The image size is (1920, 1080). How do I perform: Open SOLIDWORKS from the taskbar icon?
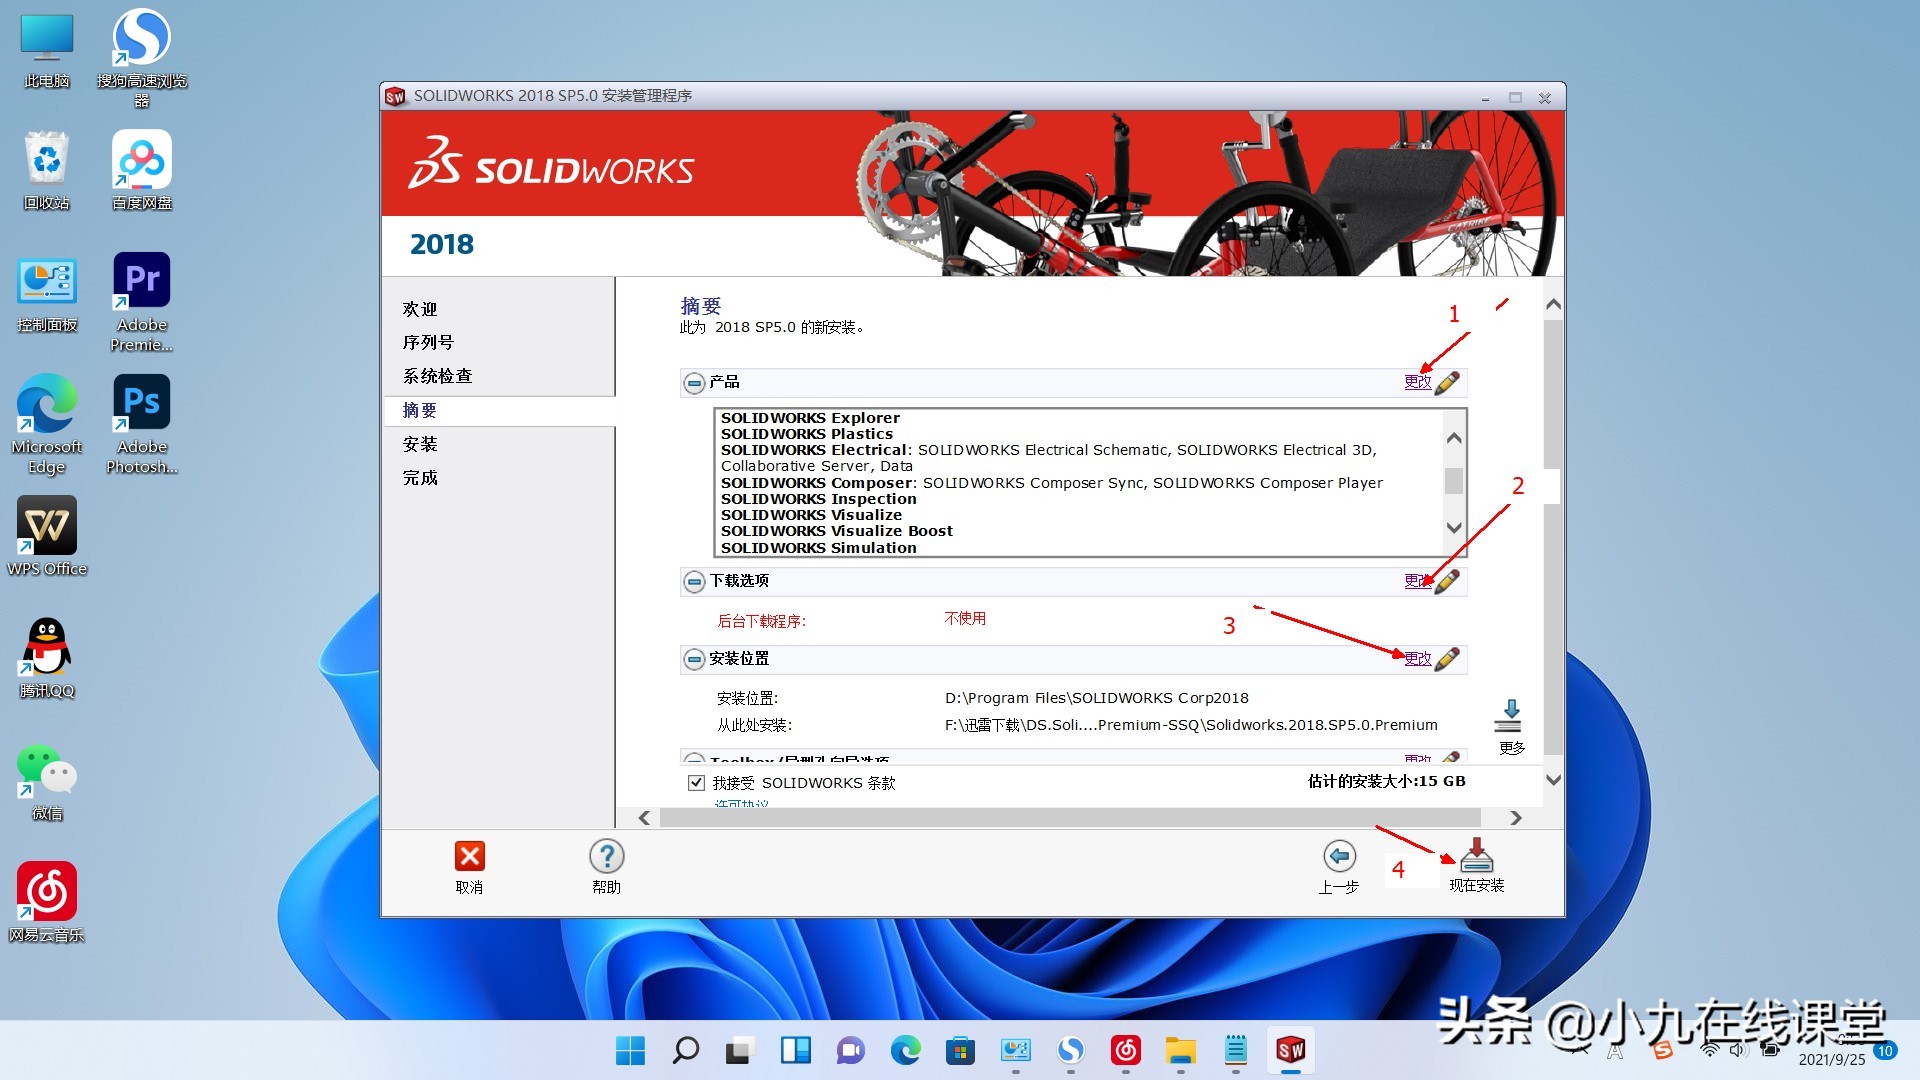(1290, 1051)
